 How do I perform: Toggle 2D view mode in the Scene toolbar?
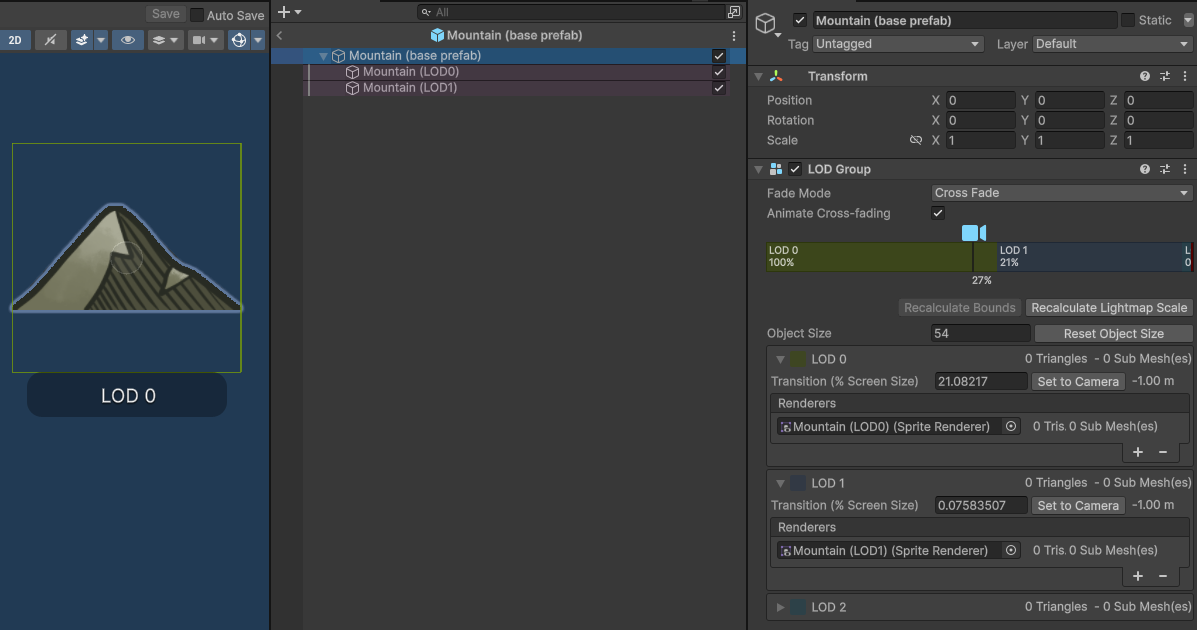tap(13, 40)
